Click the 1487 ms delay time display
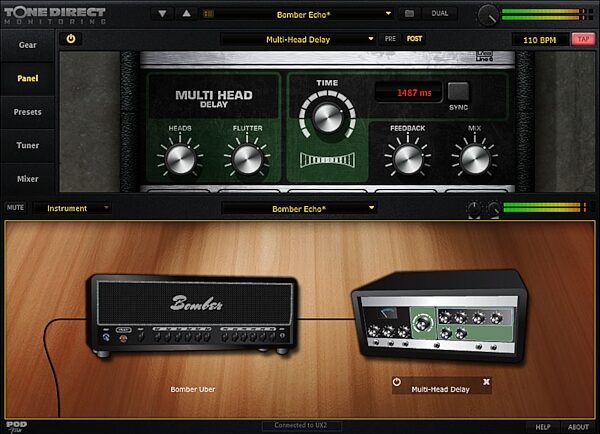Viewport: 600px width, 434px height. (x=409, y=93)
